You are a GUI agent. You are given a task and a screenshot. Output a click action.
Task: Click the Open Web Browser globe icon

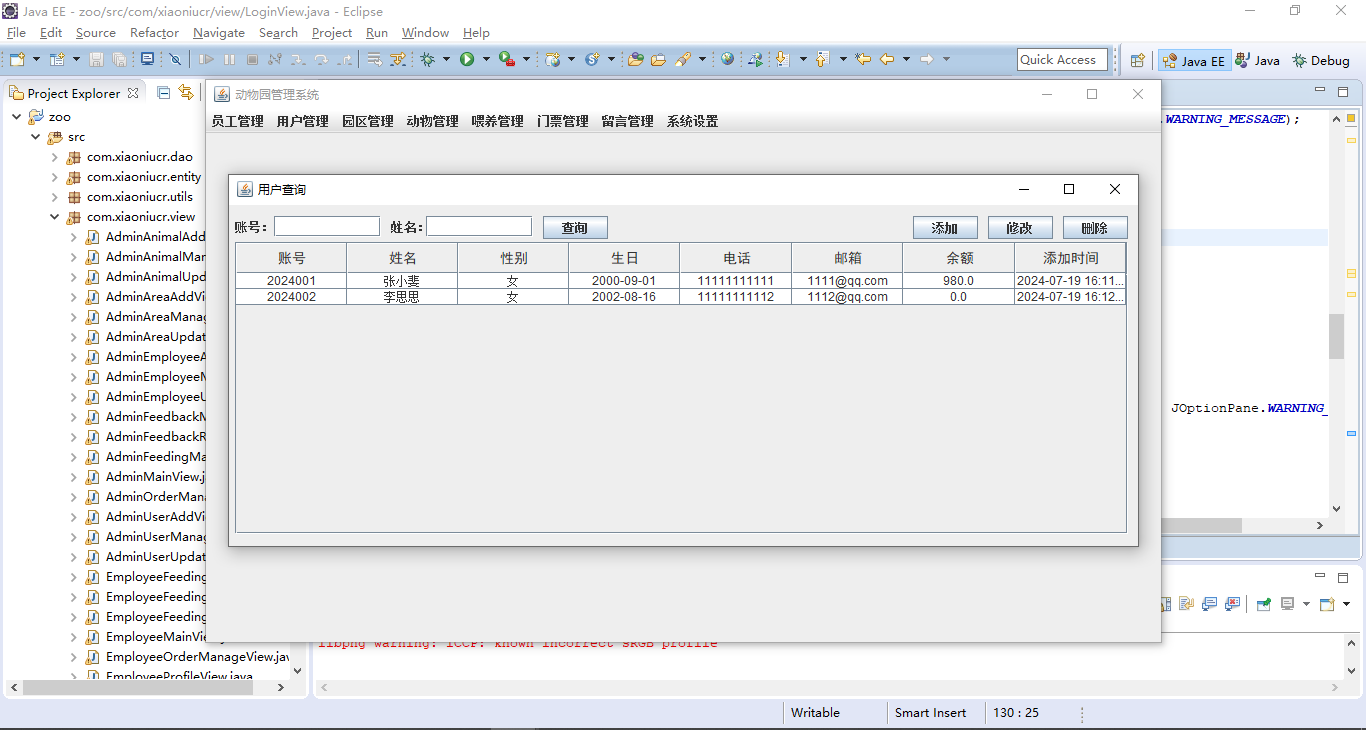(727, 59)
